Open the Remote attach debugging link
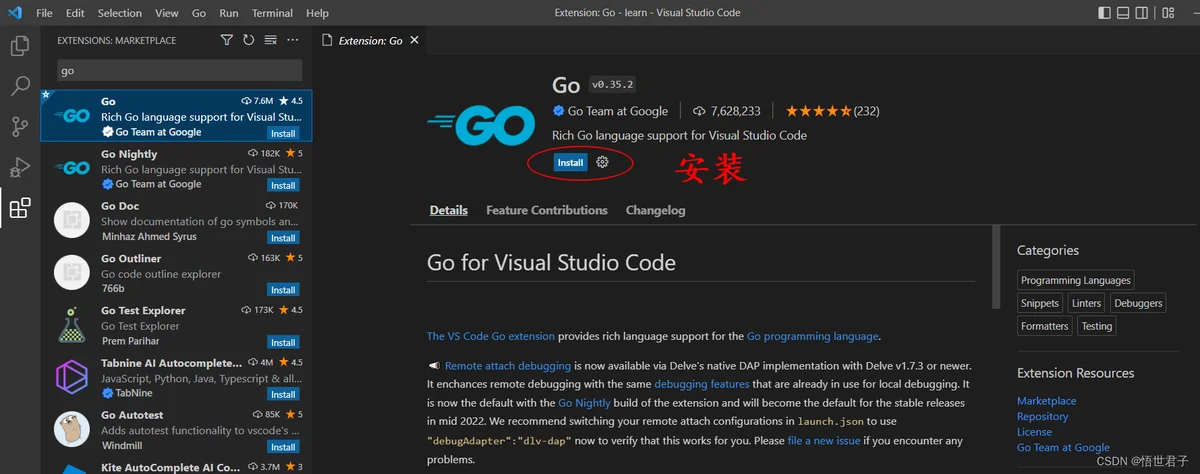The width and height of the screenshot is (1200, 474). [x=508, y=366]
